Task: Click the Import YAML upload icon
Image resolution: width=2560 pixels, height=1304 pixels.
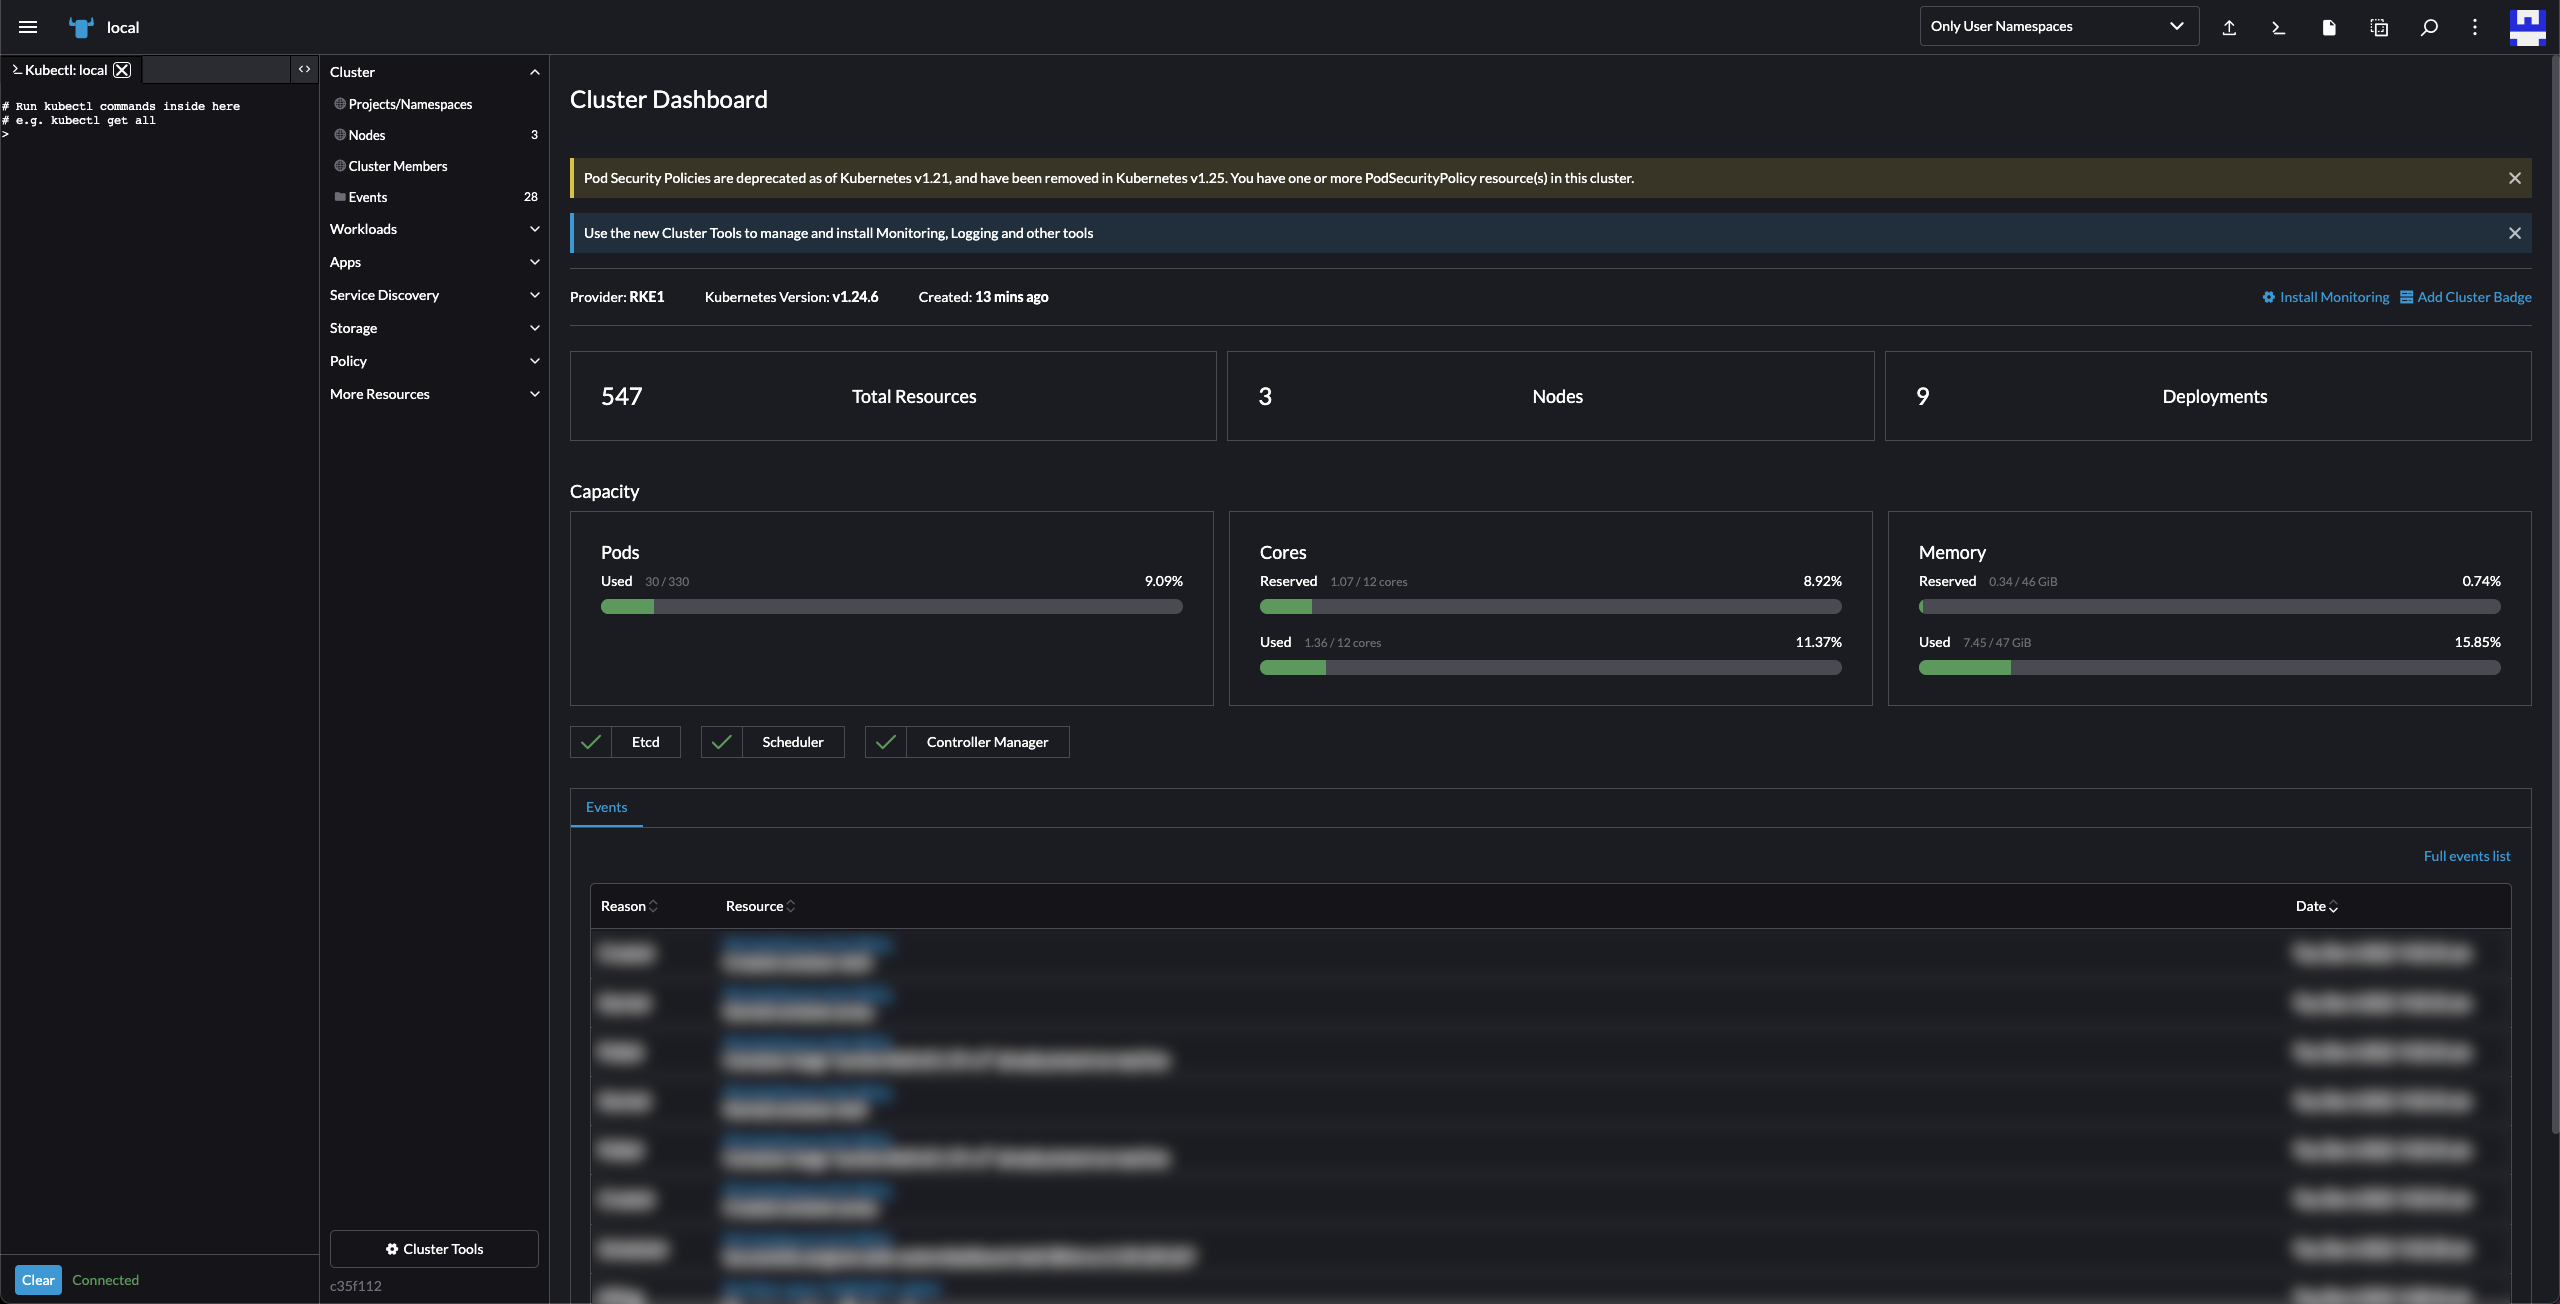Action: (2229, 27)
